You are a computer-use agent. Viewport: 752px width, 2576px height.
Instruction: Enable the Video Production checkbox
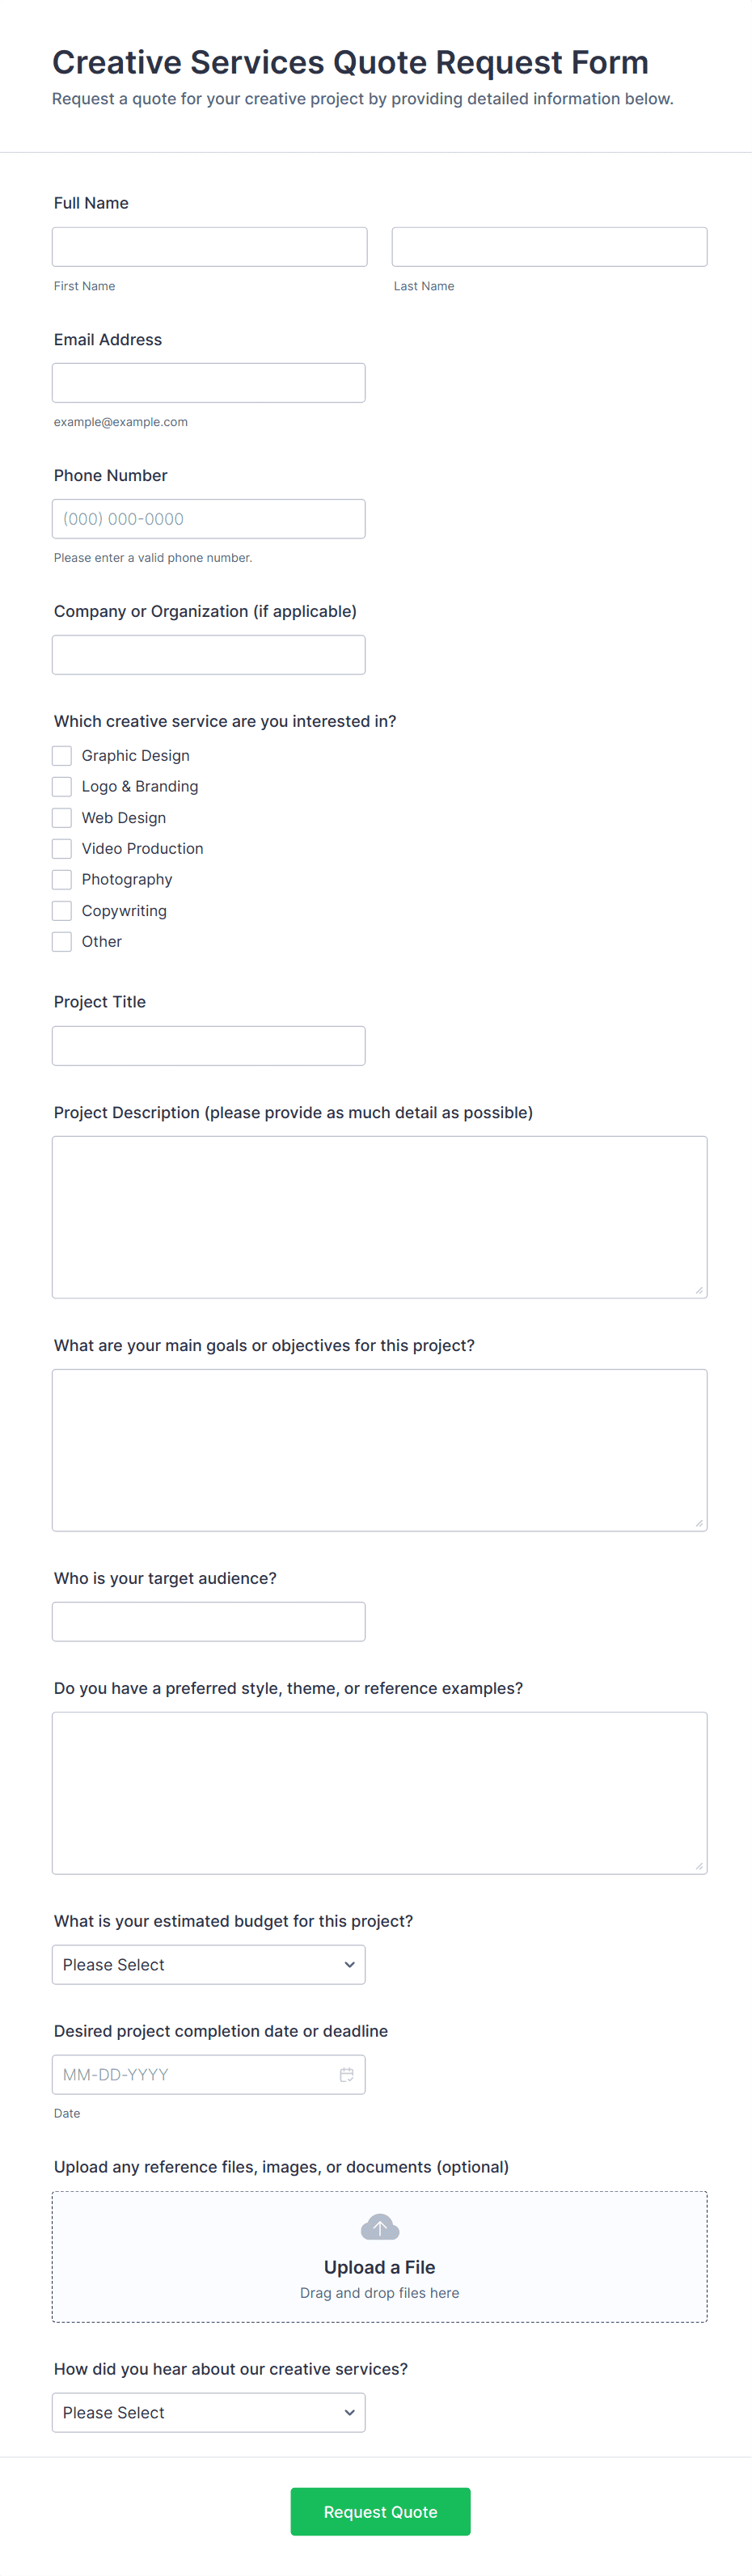point(62,849)
